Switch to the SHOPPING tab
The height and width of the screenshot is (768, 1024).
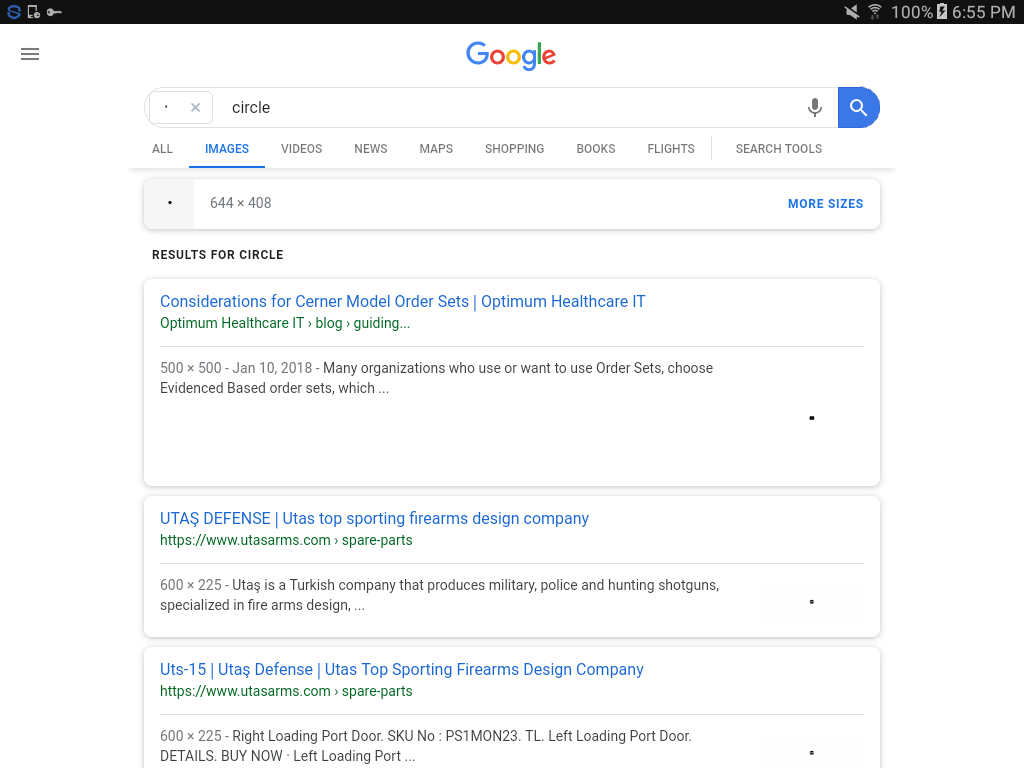515,149
